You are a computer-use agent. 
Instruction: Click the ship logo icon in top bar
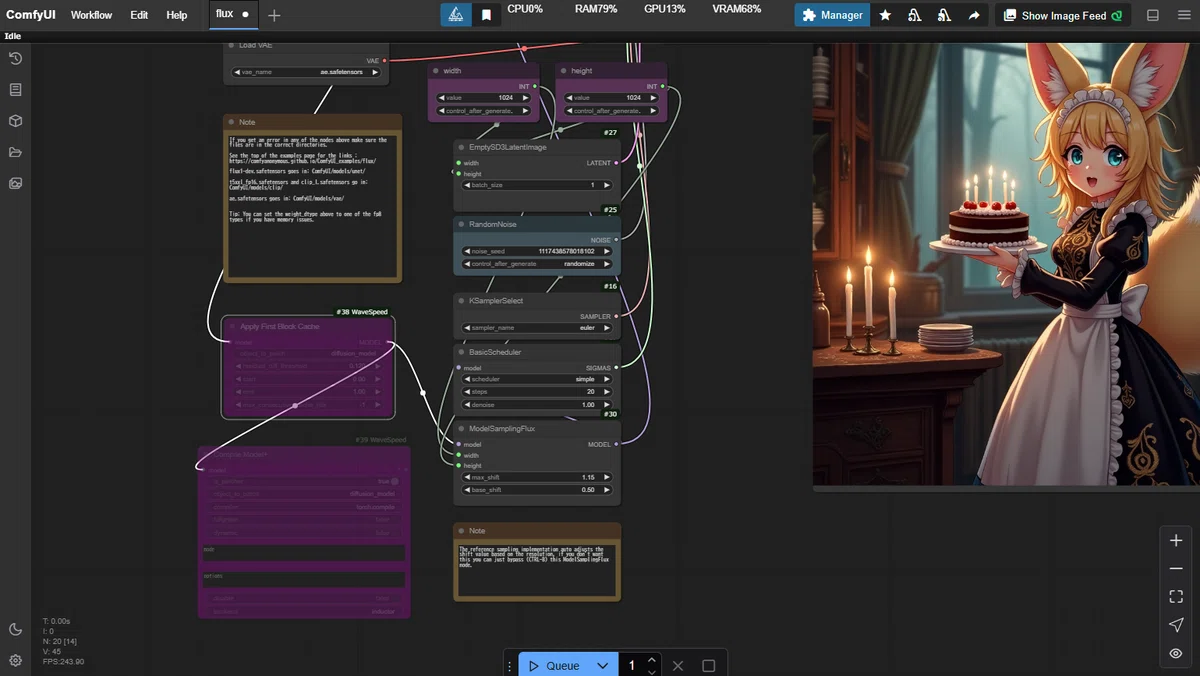click(x=456, y=15)
